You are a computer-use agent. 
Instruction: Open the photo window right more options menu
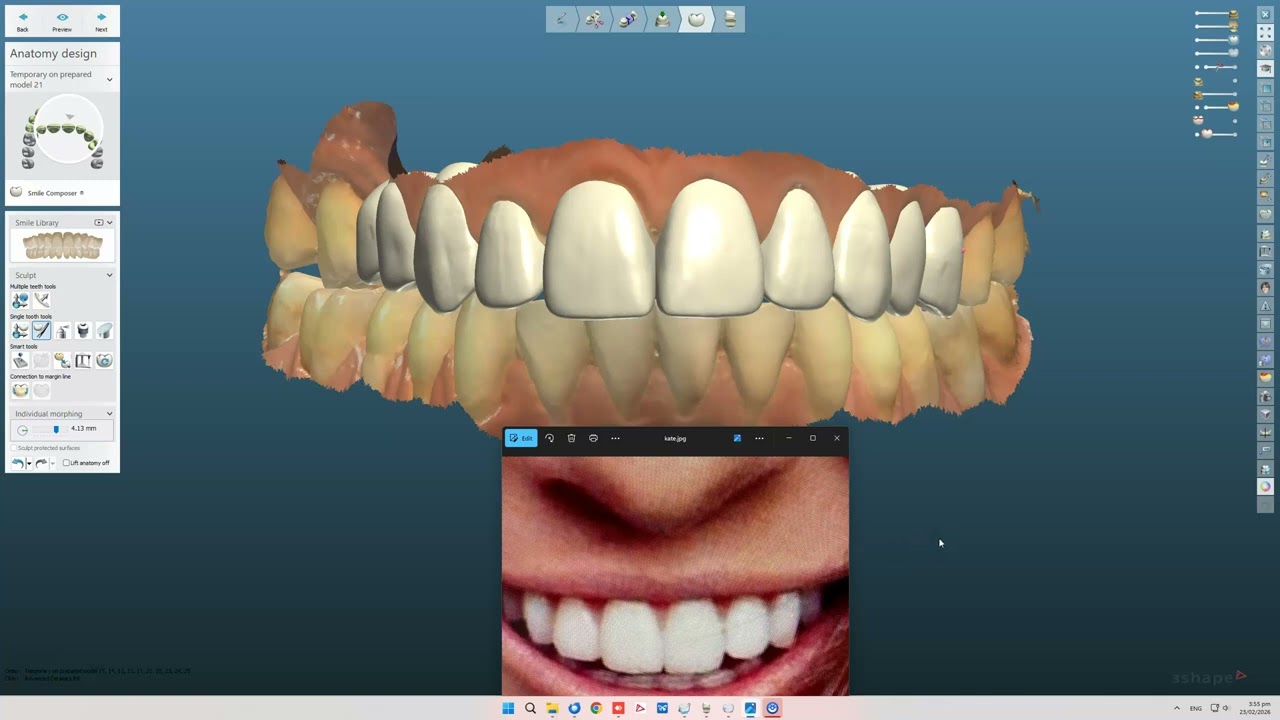click(759, 438)
